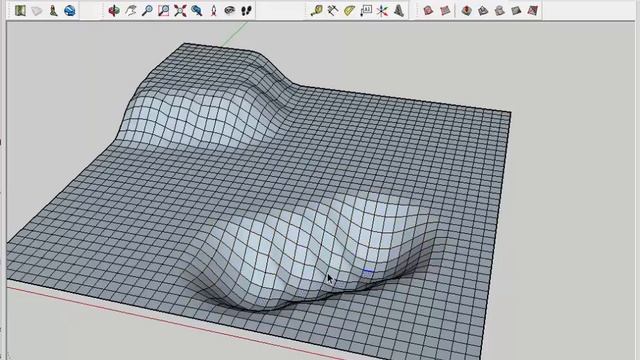Activate the Axes tool
640x360 pixels.
(382, 10)
